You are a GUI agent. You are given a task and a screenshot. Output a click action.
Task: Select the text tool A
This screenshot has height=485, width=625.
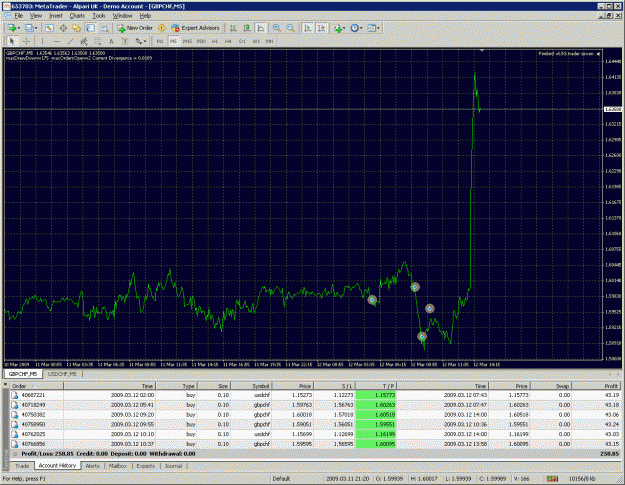click(x=111, y=41)
